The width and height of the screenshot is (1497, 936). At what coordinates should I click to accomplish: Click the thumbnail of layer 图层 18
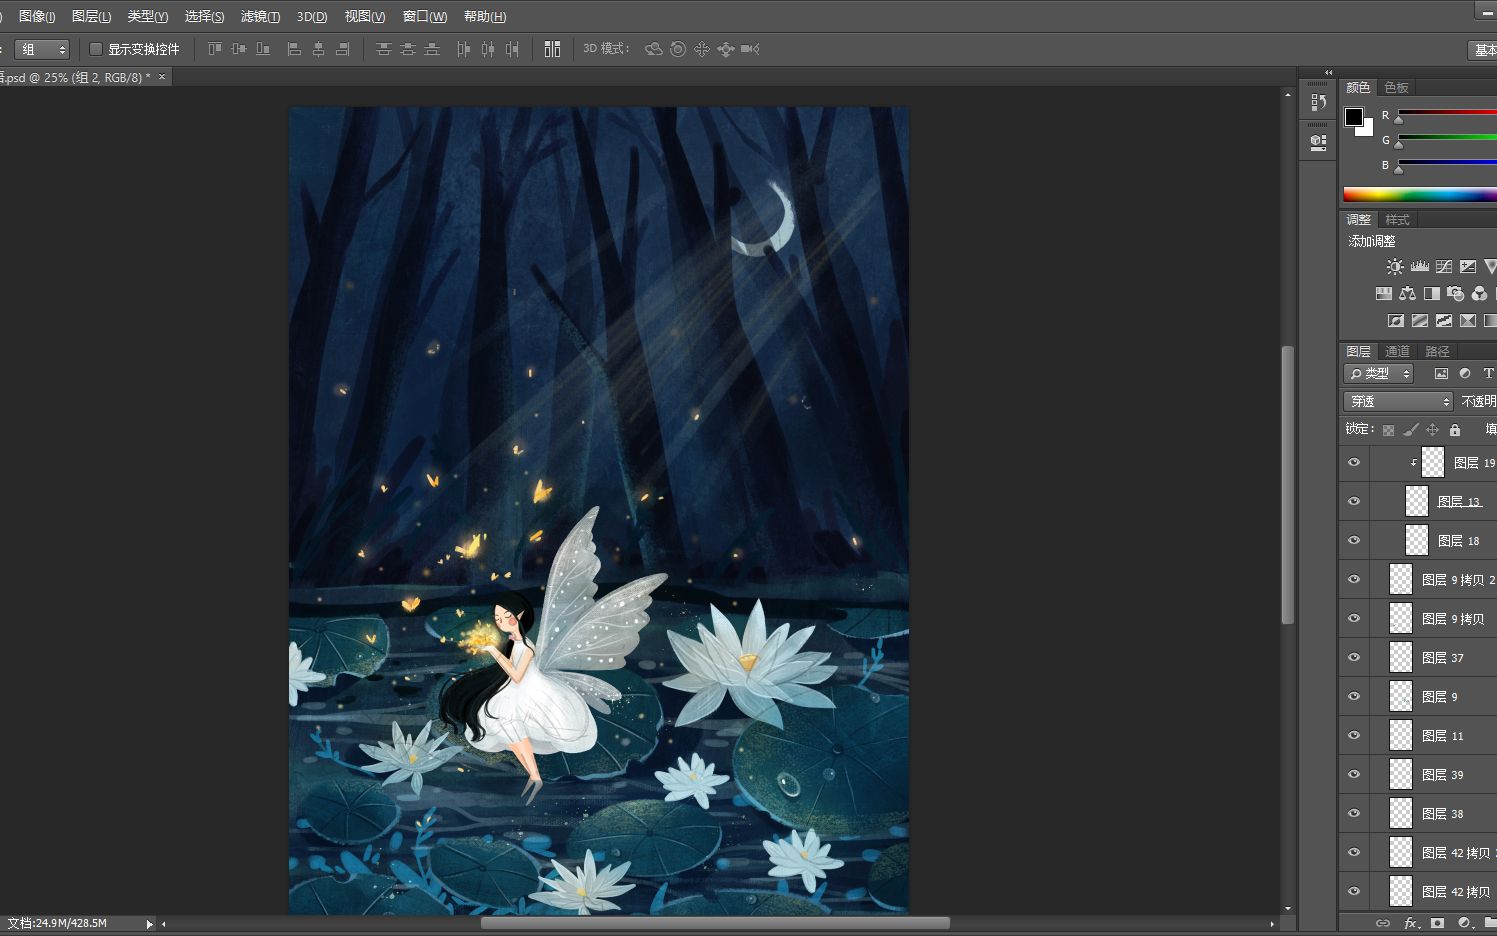coord(1417,540)
